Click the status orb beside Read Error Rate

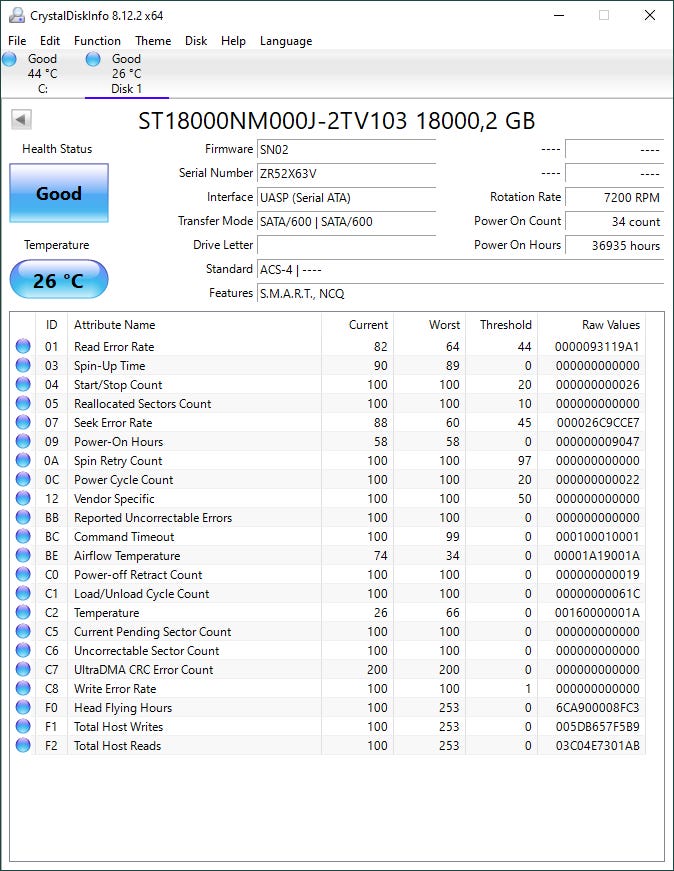pyautogui.click(x=23, y=347)
